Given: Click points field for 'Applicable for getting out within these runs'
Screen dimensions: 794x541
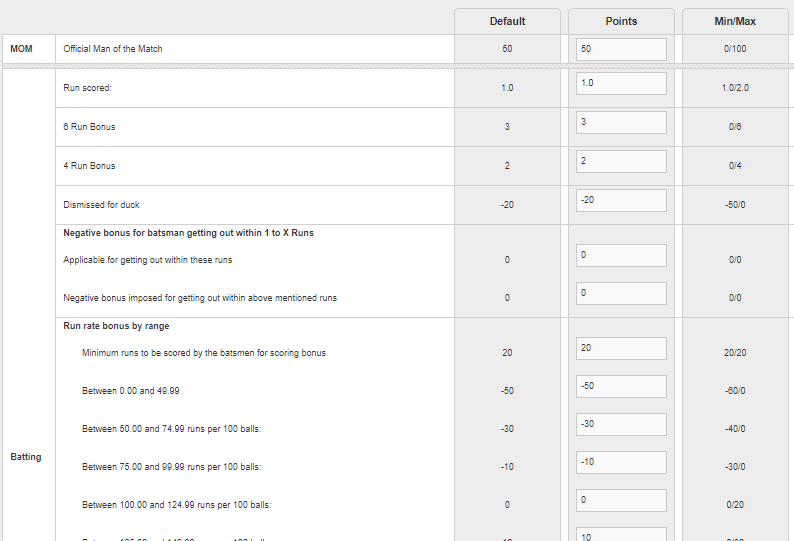Looking at the screenshot, I should pyautogui.click(x=621, y=256).
